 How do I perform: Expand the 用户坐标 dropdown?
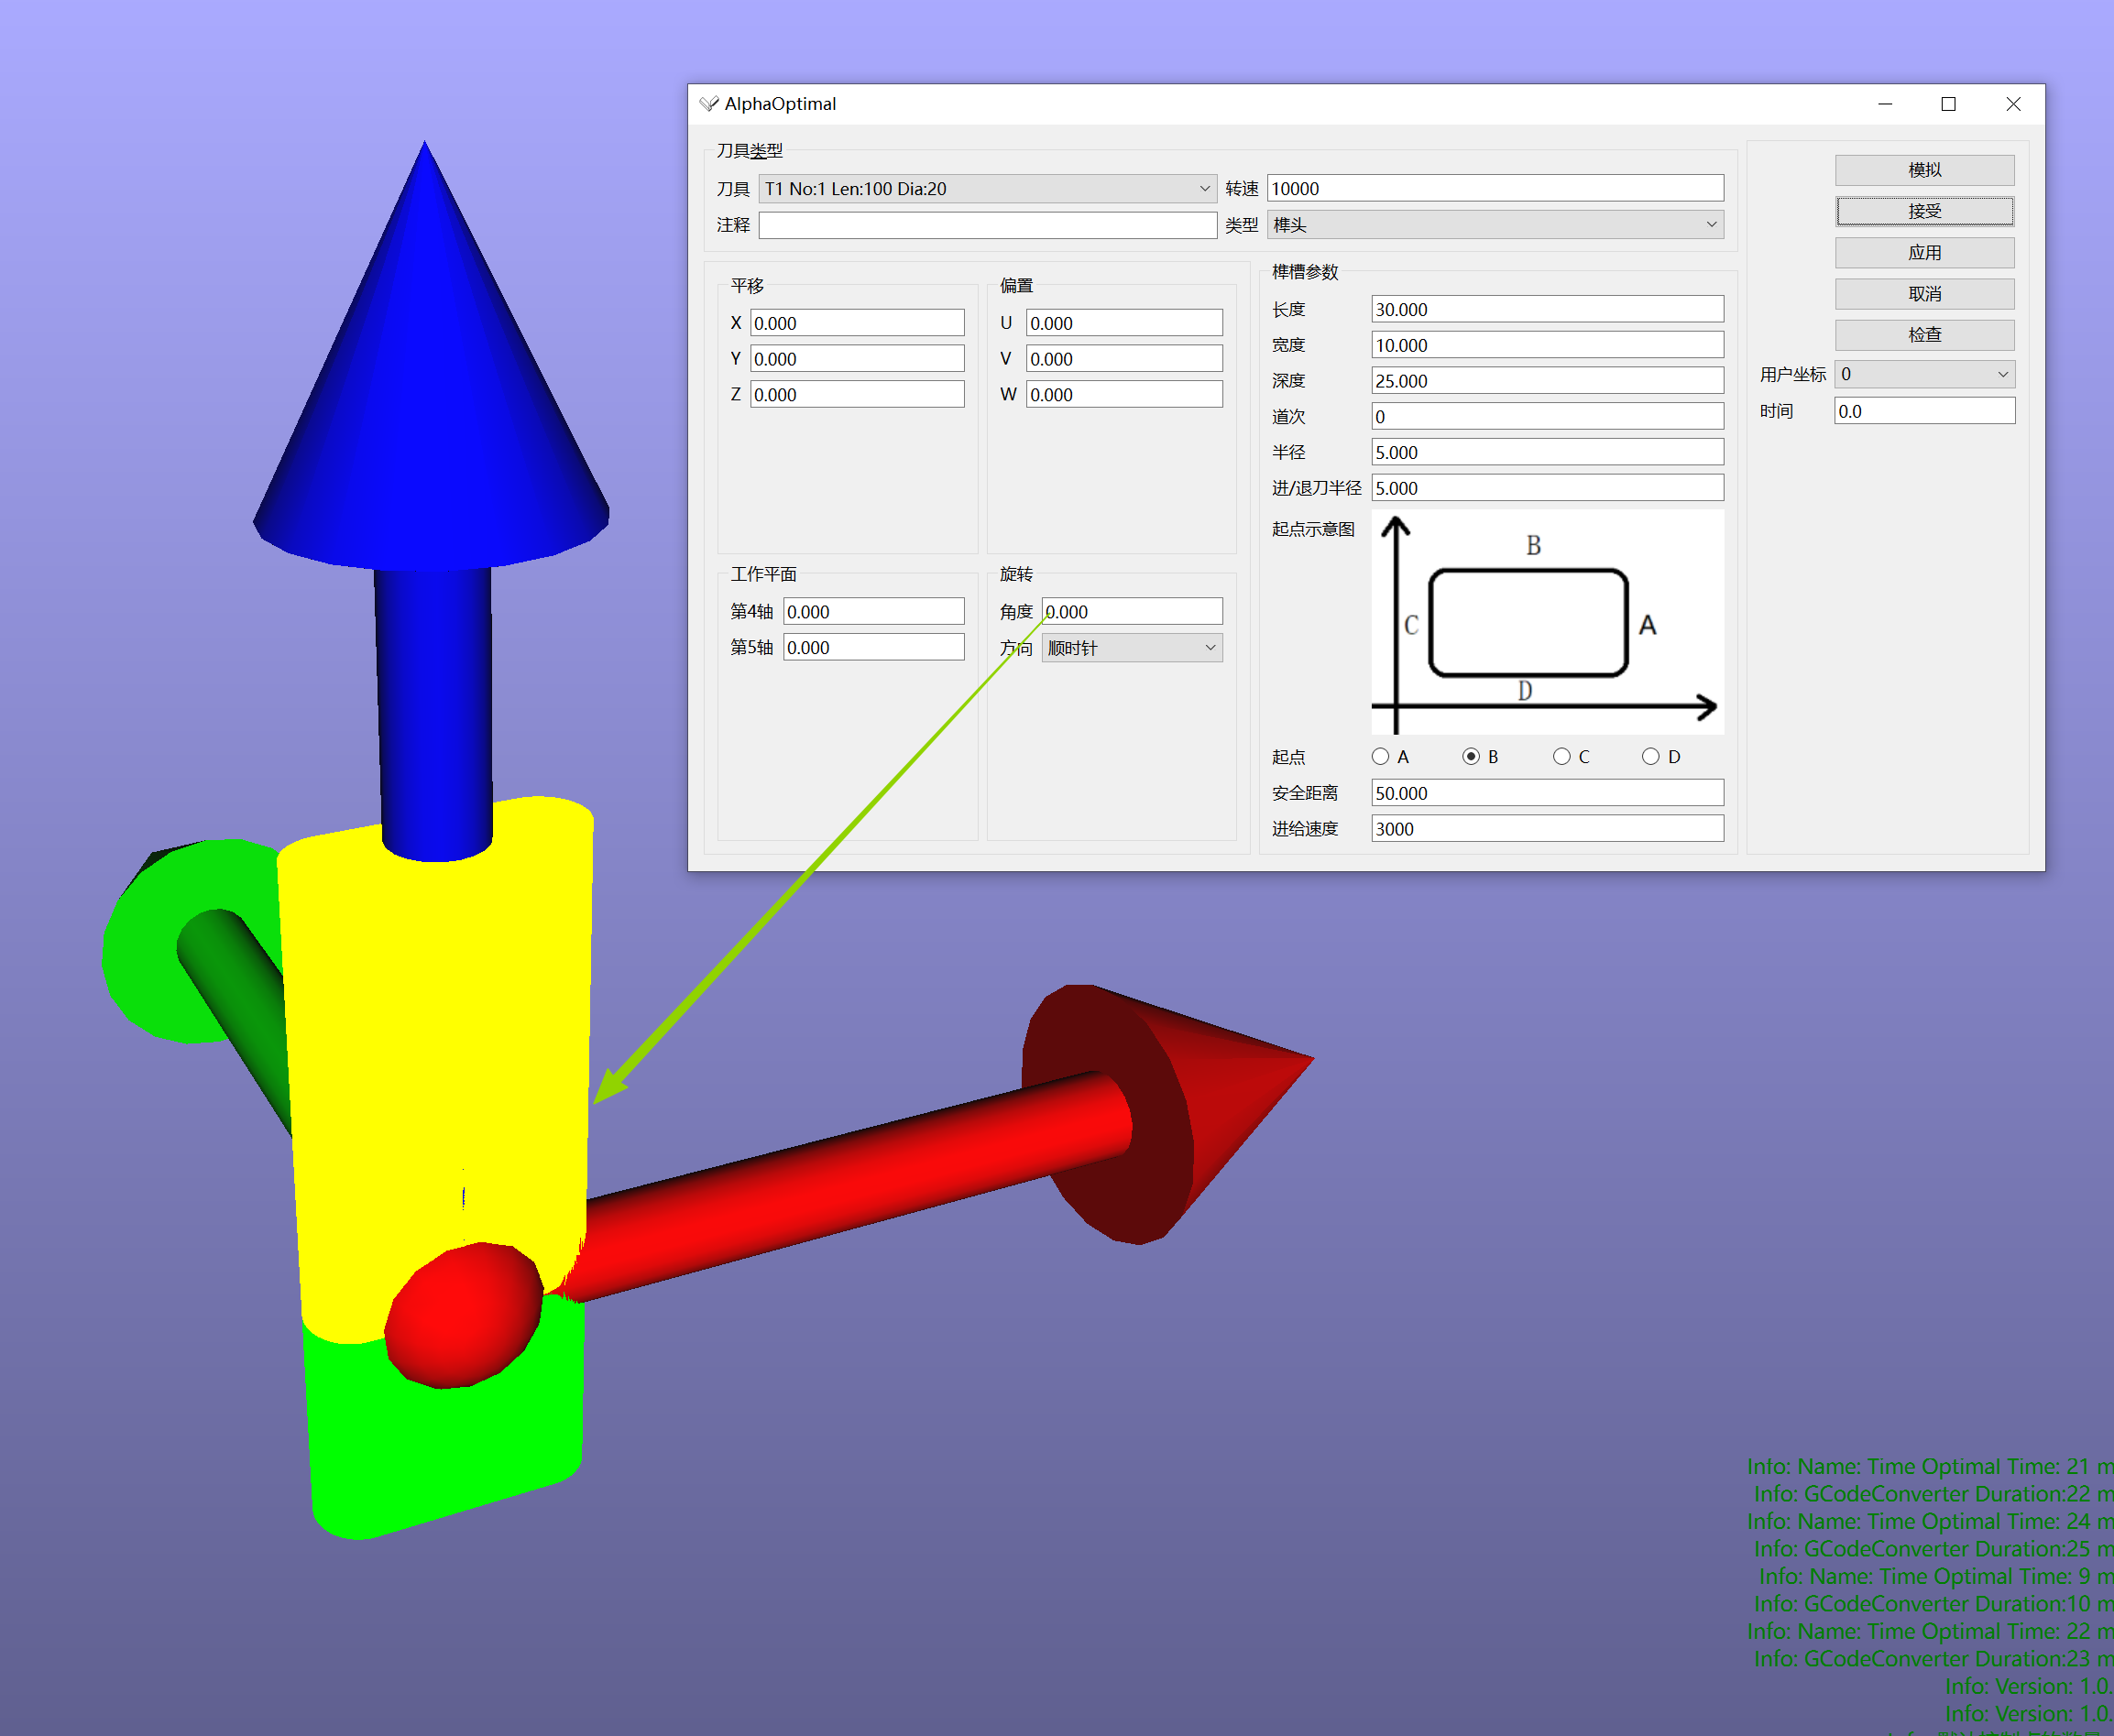click(1923, 374)
